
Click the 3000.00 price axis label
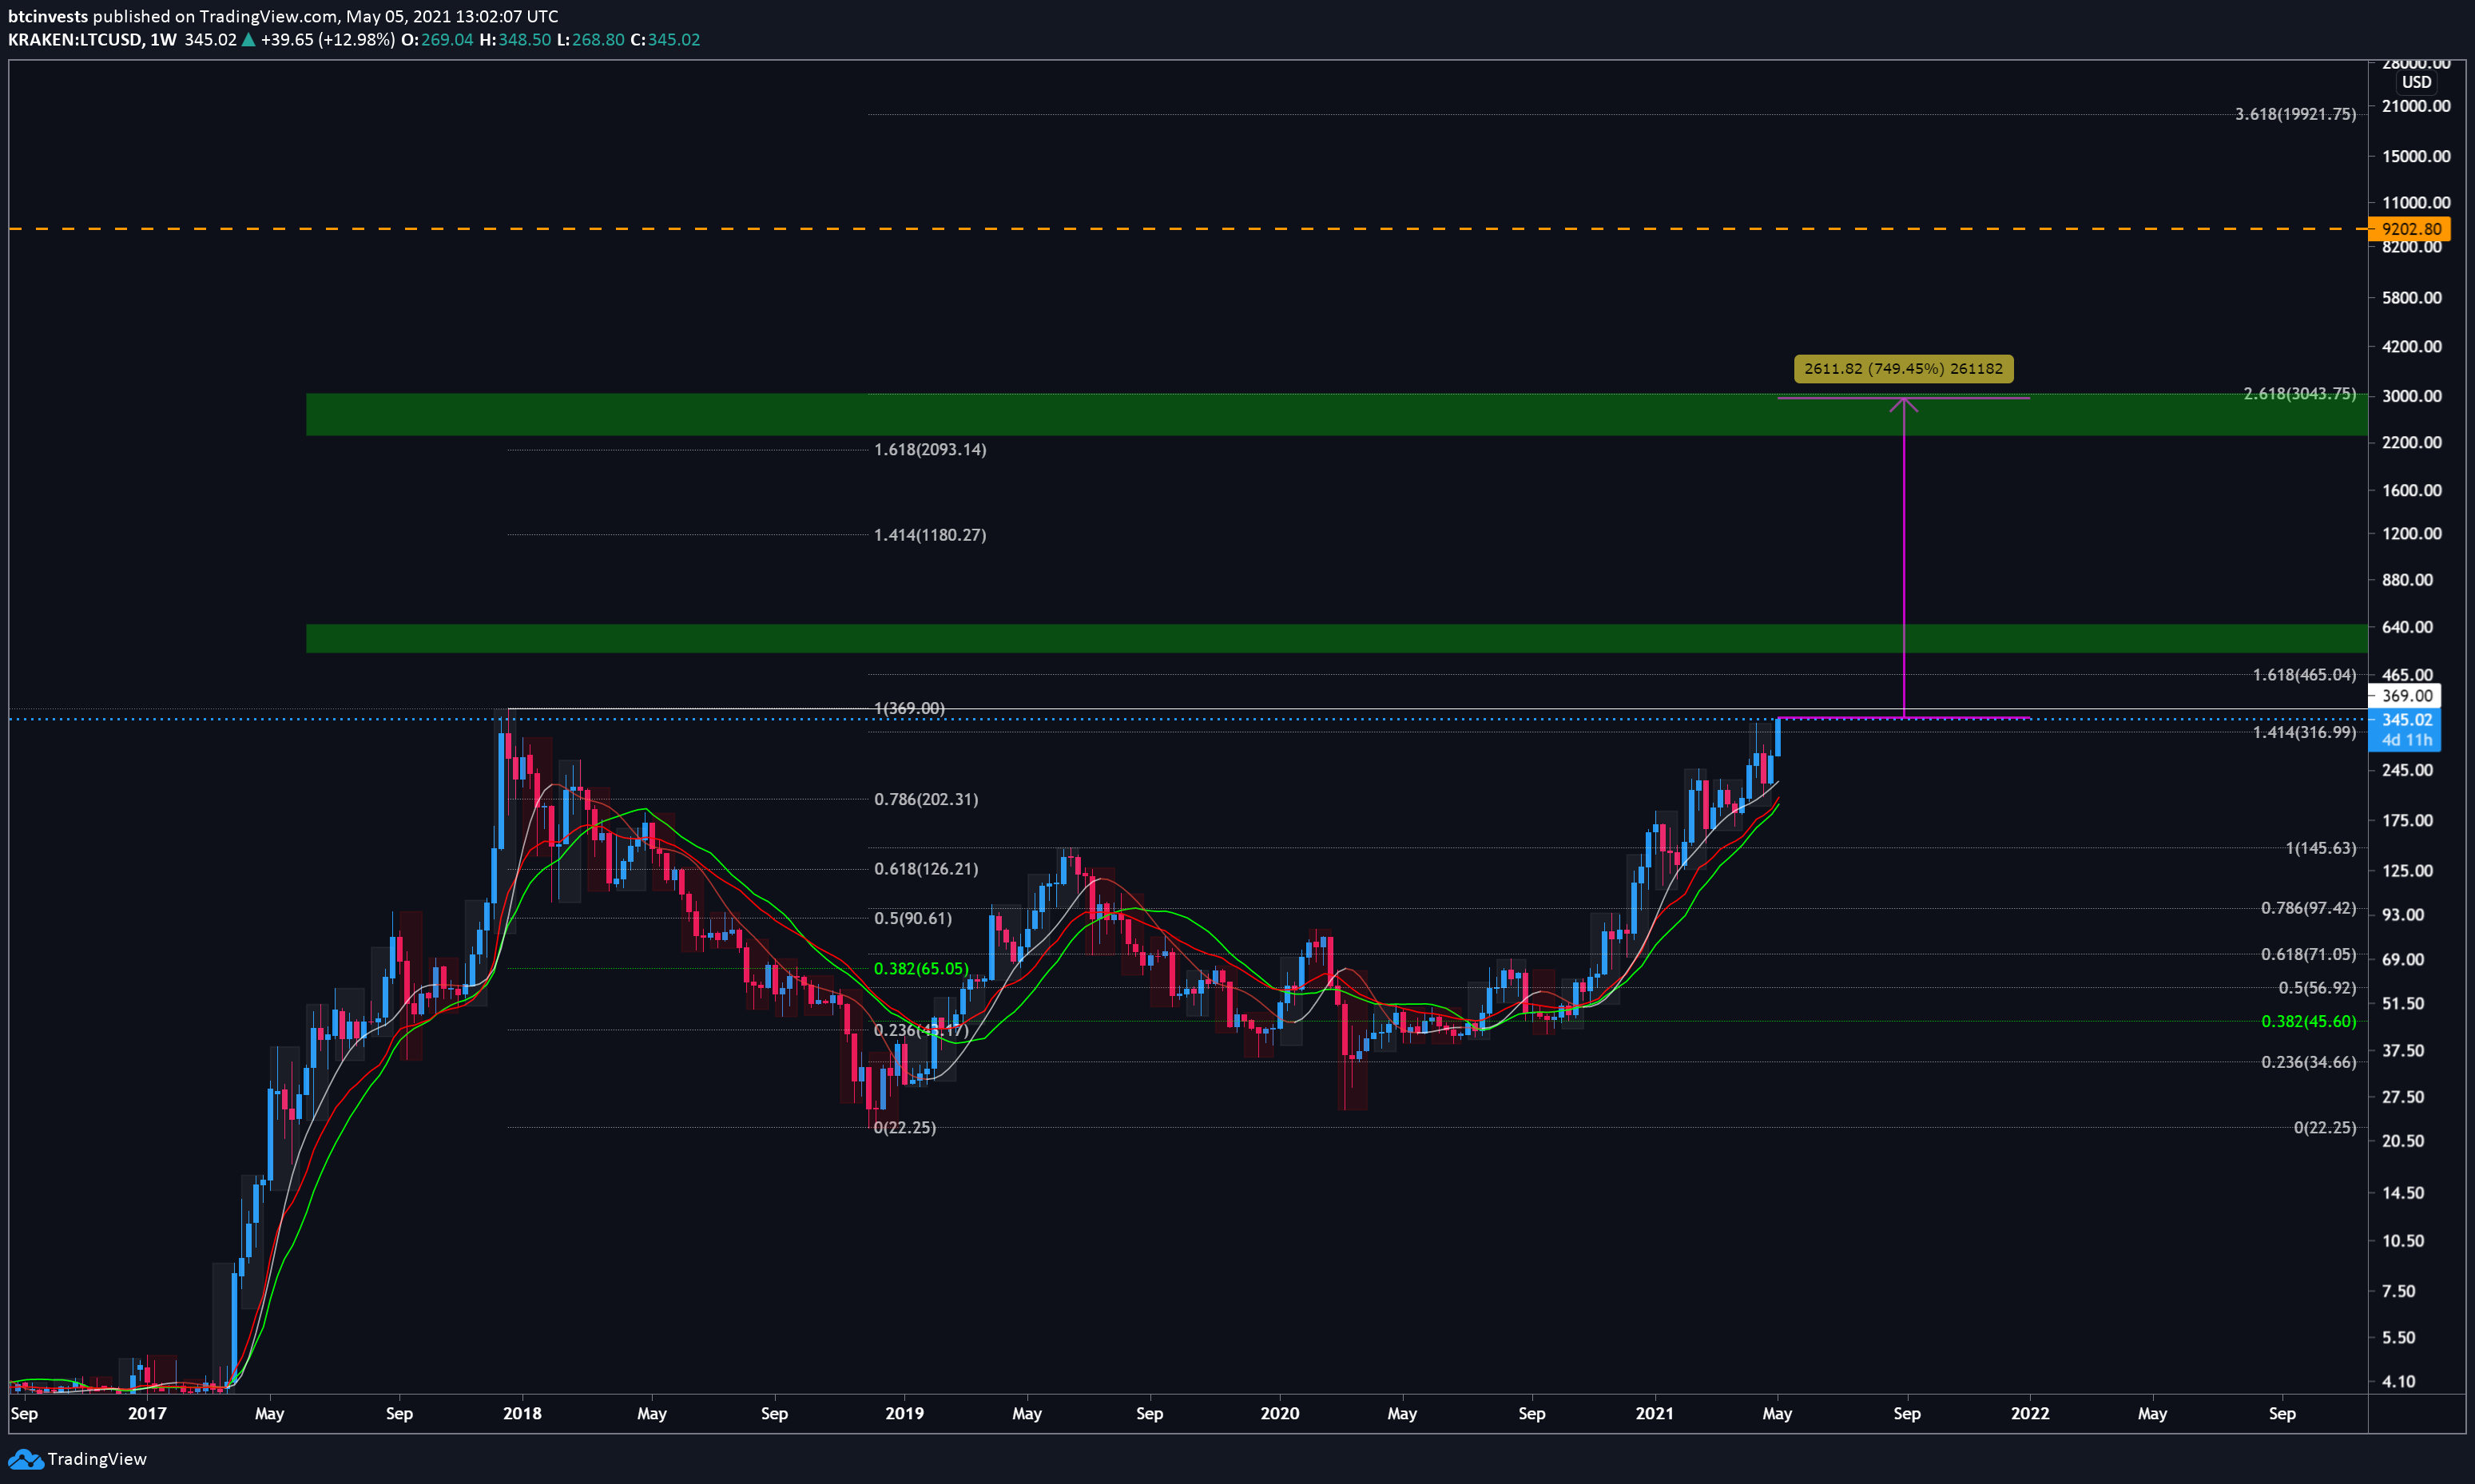pyautogui.click(x=2412, y=396)
